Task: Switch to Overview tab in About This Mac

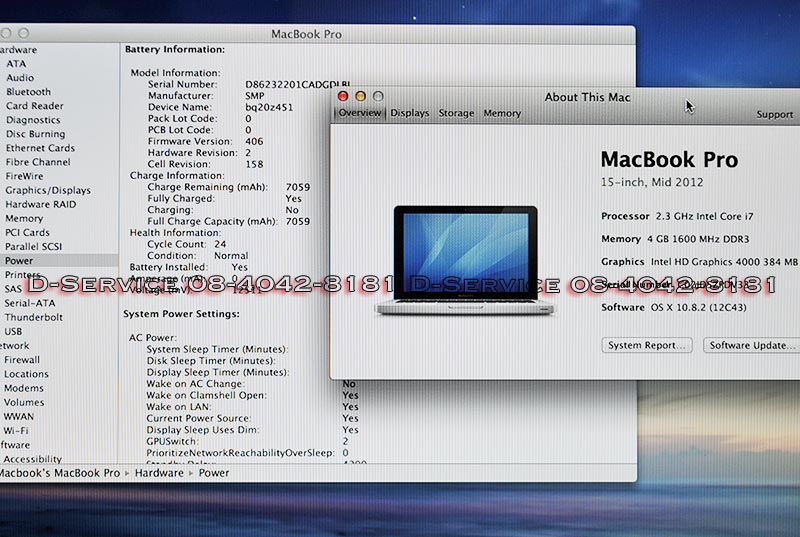Action: click(360, 113)
